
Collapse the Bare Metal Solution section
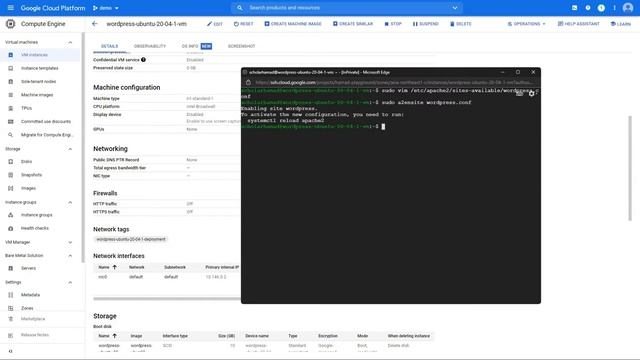[x=70, y=256]
